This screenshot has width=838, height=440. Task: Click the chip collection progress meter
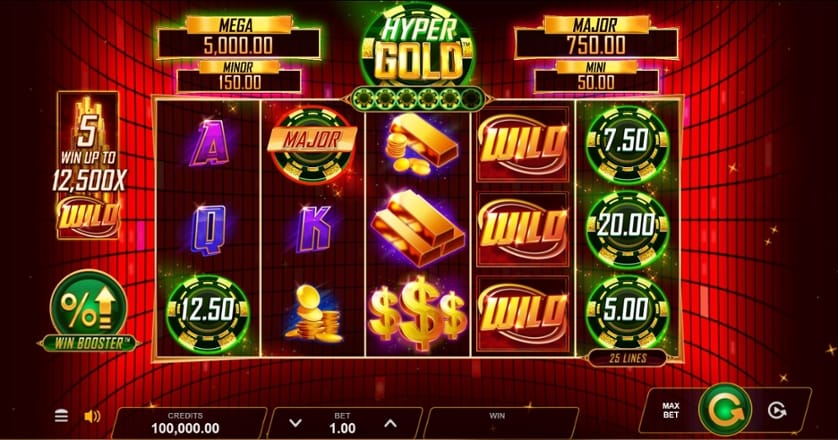pyautogui.click(x=417, y=98)
